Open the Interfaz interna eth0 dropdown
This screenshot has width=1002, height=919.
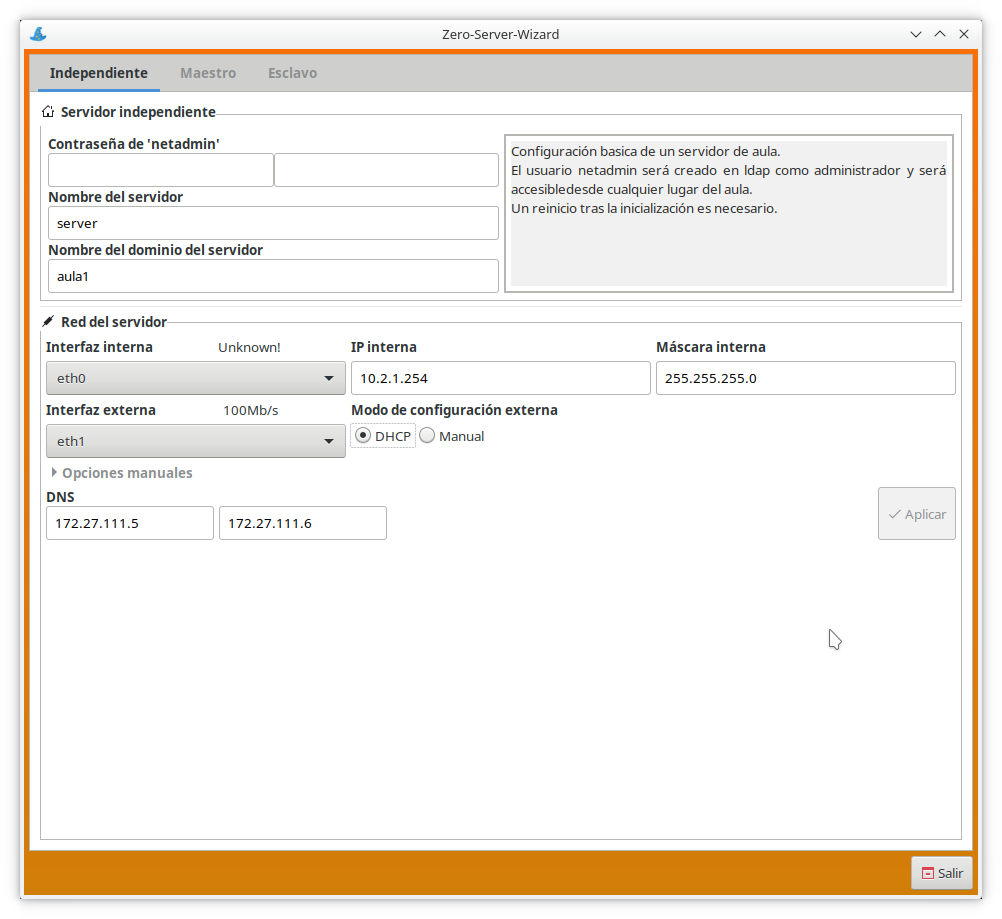click(196, 379)
